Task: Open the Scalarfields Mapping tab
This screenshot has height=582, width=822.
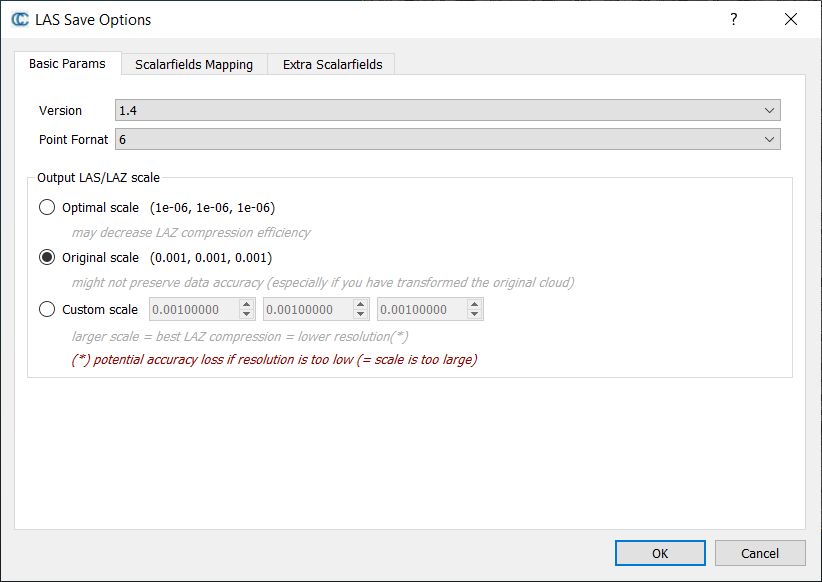Action: point(194,64)
